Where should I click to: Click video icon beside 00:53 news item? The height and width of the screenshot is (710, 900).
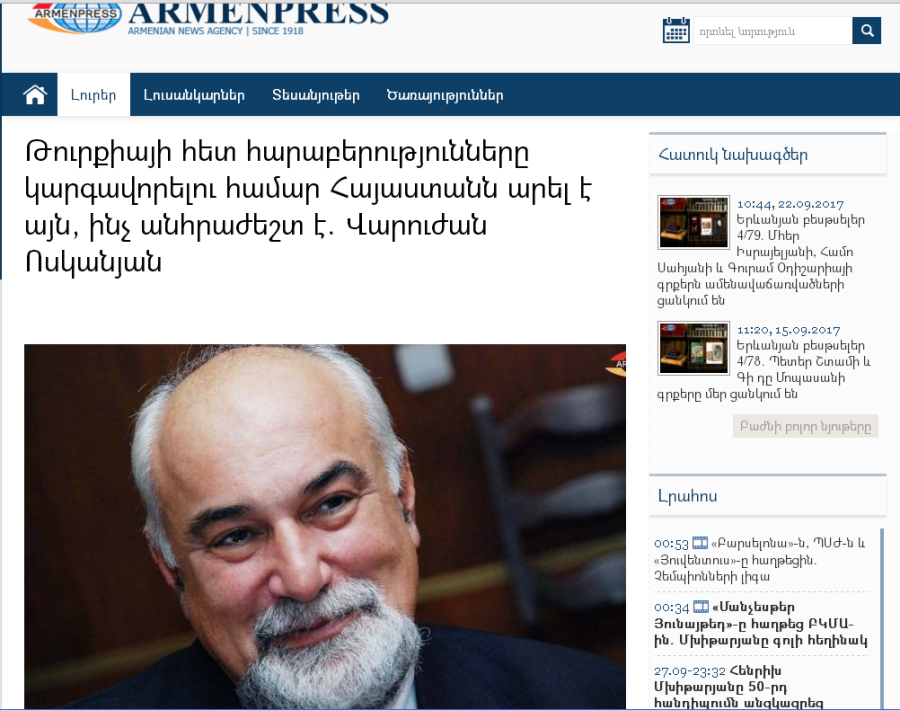point(700,543)
